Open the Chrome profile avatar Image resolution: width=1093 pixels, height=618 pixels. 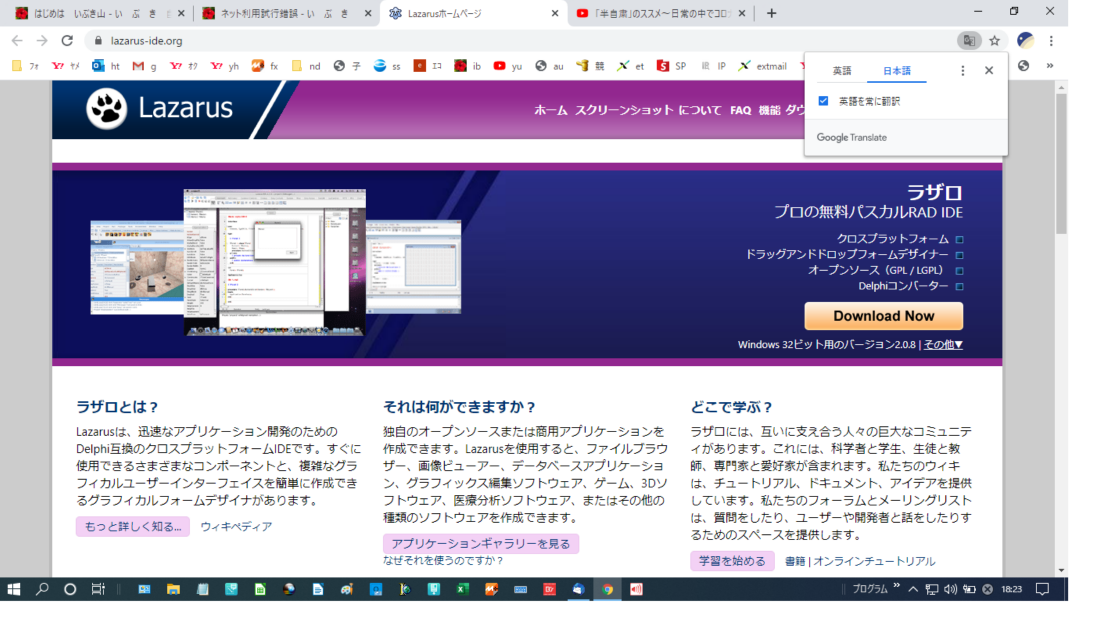tap(1025, 40)
